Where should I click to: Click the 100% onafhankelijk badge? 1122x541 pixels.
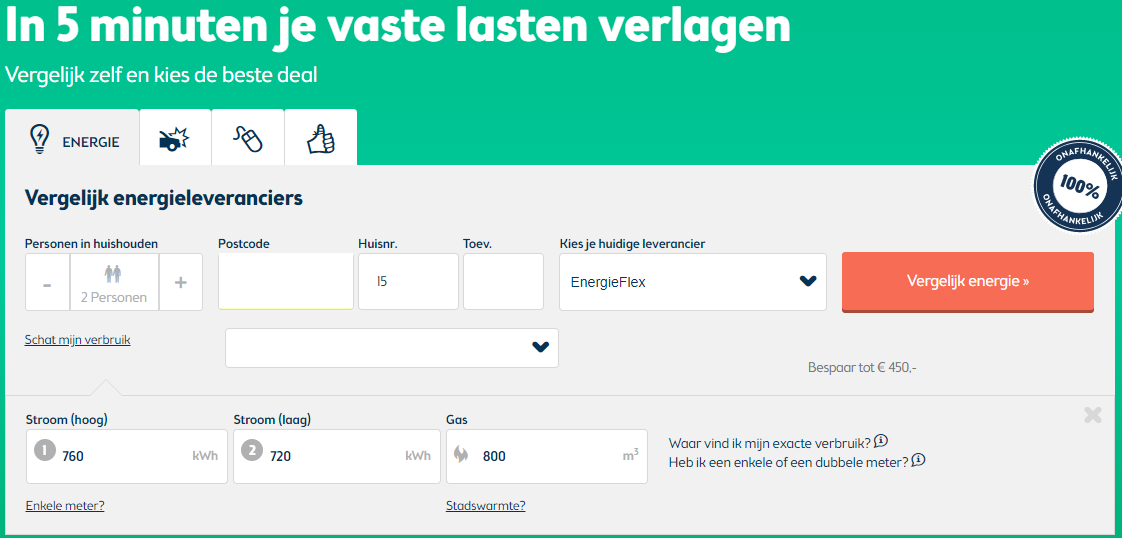pyautogui.click(x=1079, y=187)
